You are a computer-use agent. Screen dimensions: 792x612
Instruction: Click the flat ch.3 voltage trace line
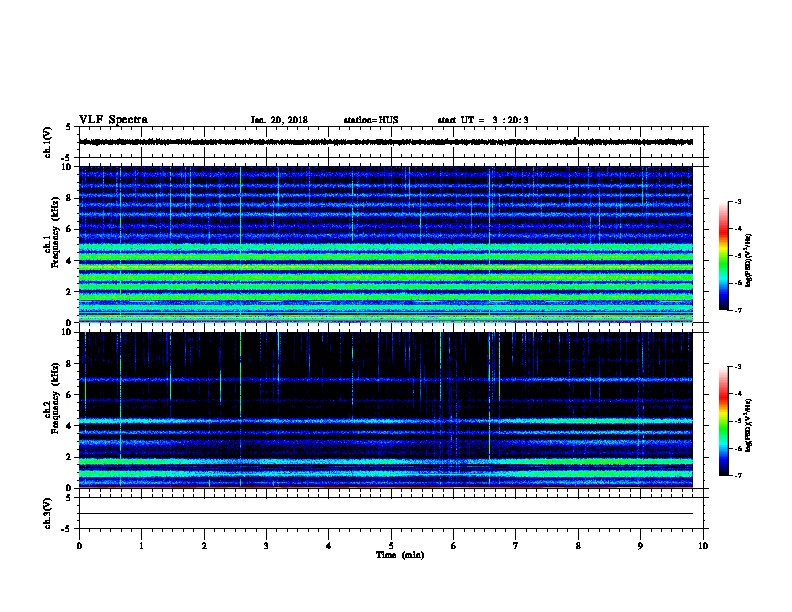click(386, 514)
